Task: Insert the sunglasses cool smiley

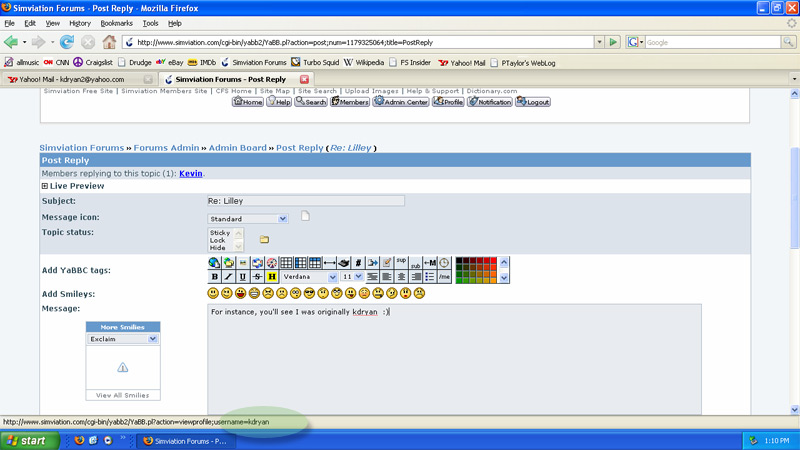Action: click(x=310, y=293)
